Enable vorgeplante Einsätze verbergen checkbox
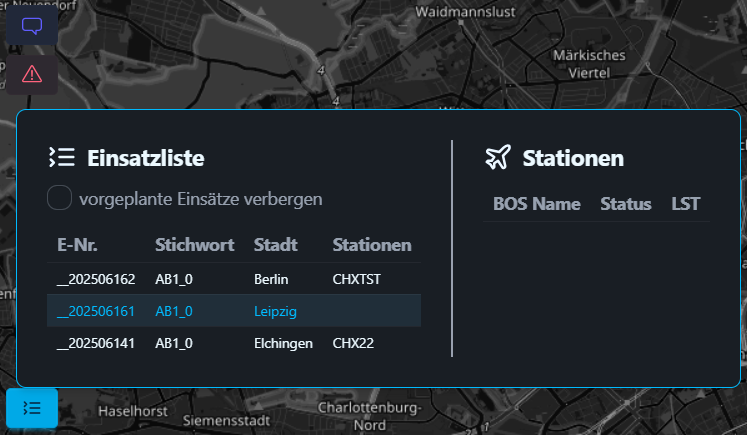 (x=60, y=198)
